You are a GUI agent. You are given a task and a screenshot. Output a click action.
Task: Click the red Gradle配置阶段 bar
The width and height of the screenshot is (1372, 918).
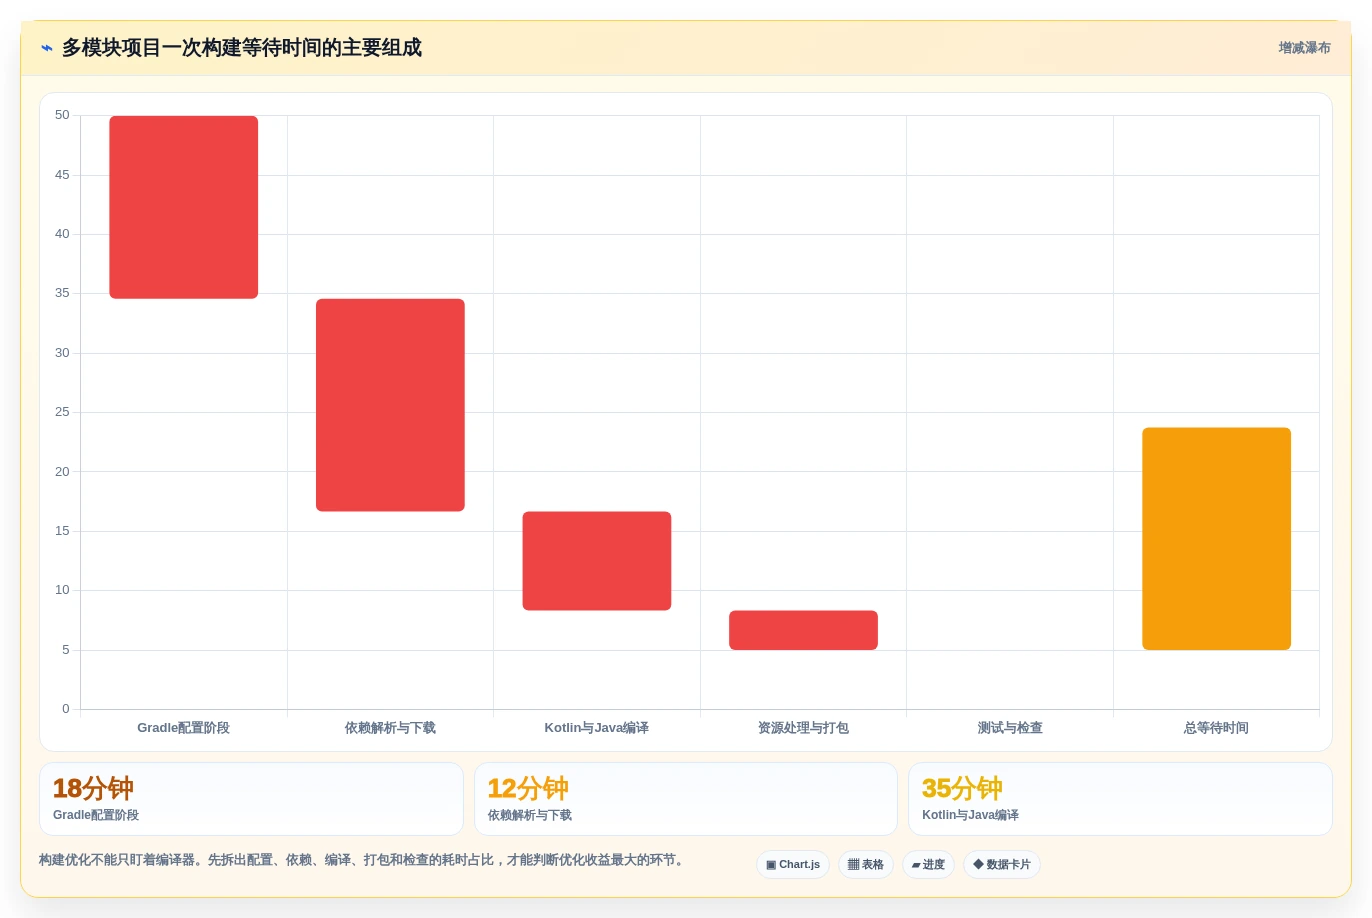click(184, 207)
